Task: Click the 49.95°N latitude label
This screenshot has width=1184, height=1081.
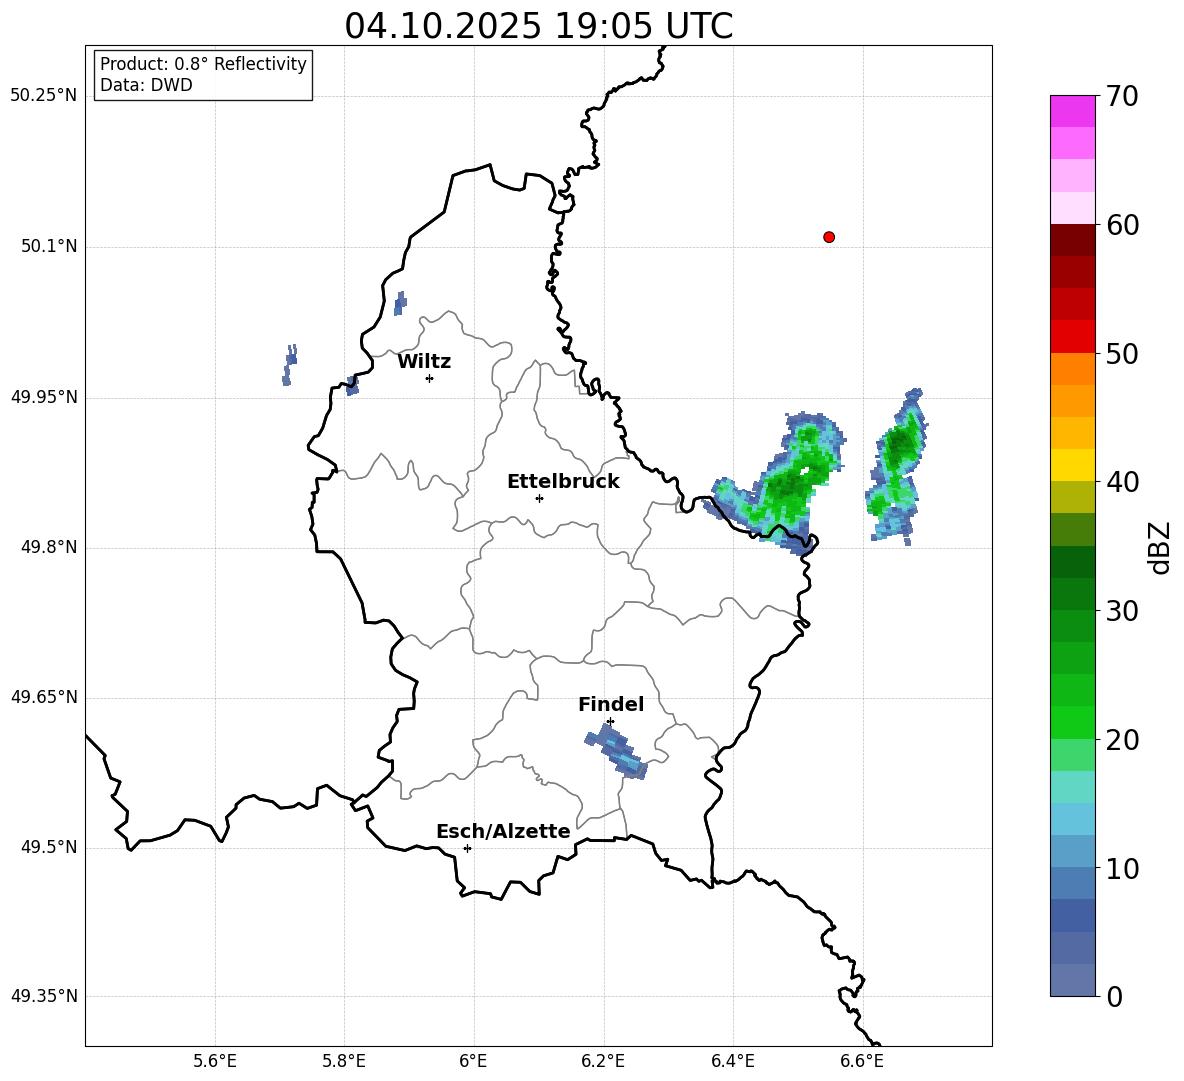Action: pos(44,397)
